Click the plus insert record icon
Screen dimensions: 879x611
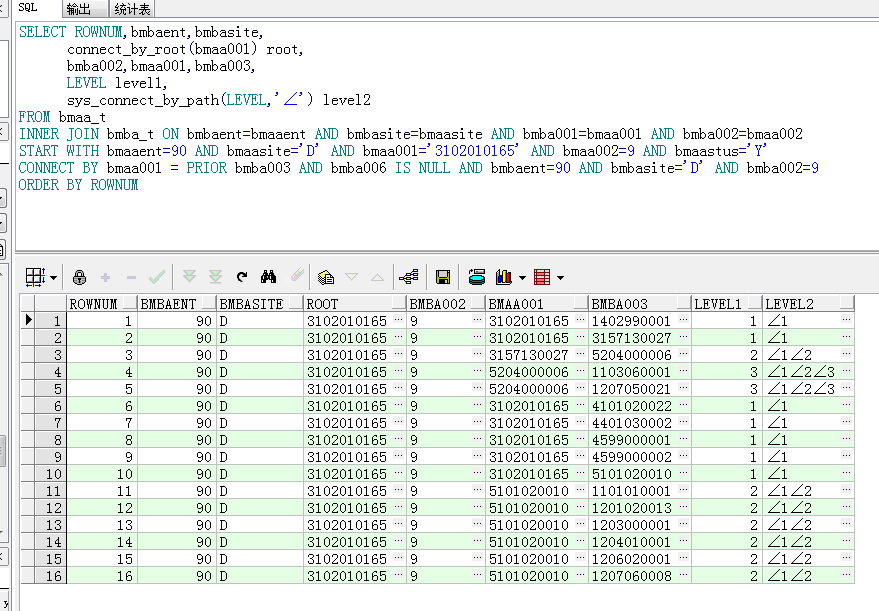[105, 277]
